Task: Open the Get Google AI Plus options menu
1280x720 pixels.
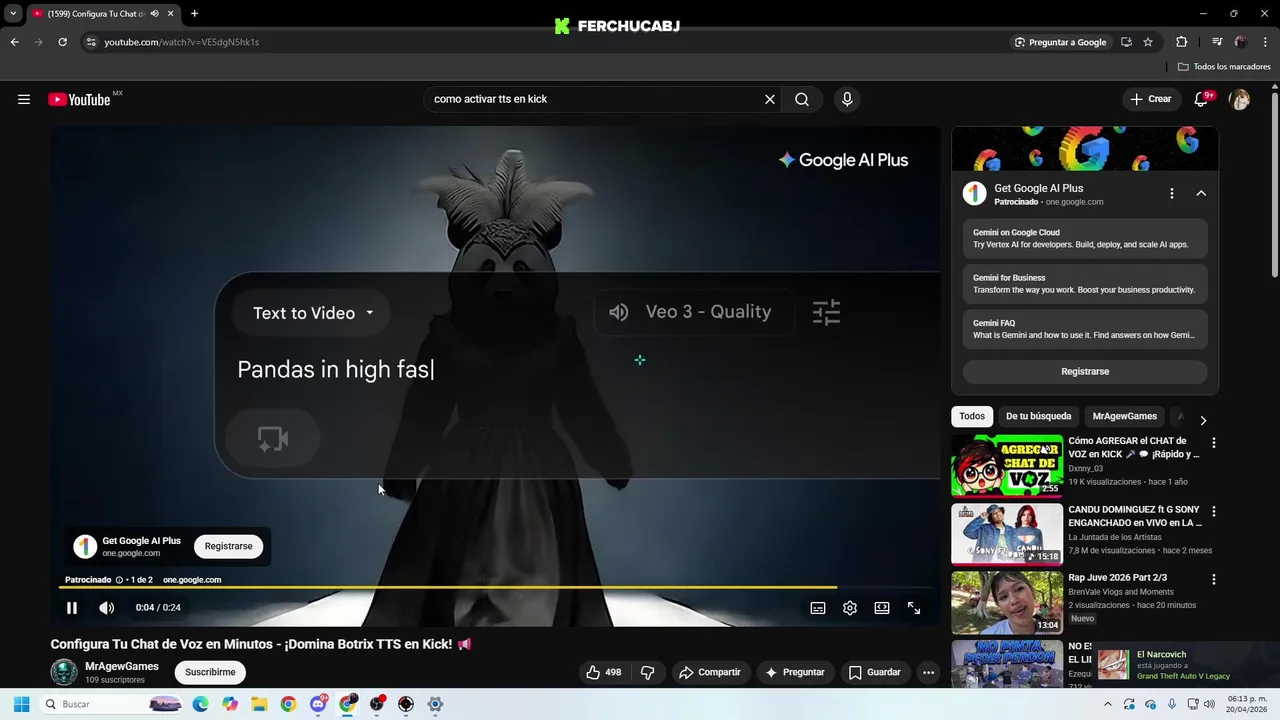Action: (1172, 193)
